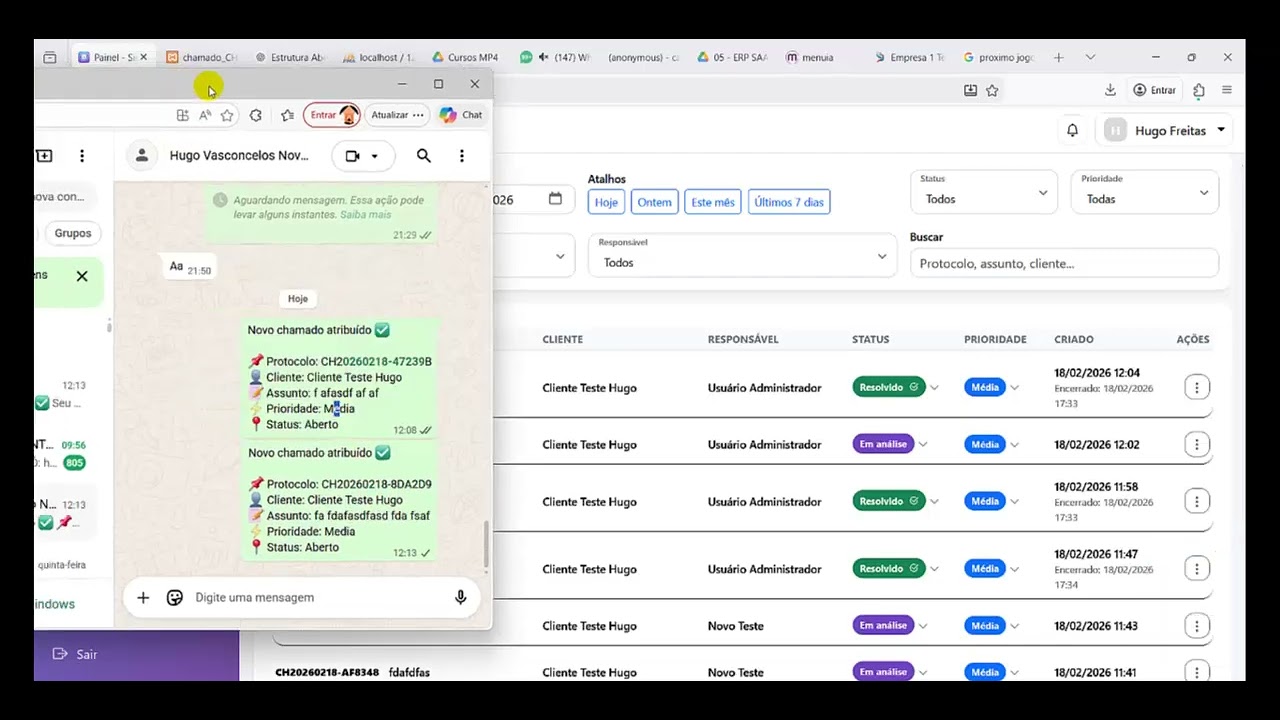1280x720 pixels.
Task: Click the Hoje shortcut button
Action: click(606, 202)
